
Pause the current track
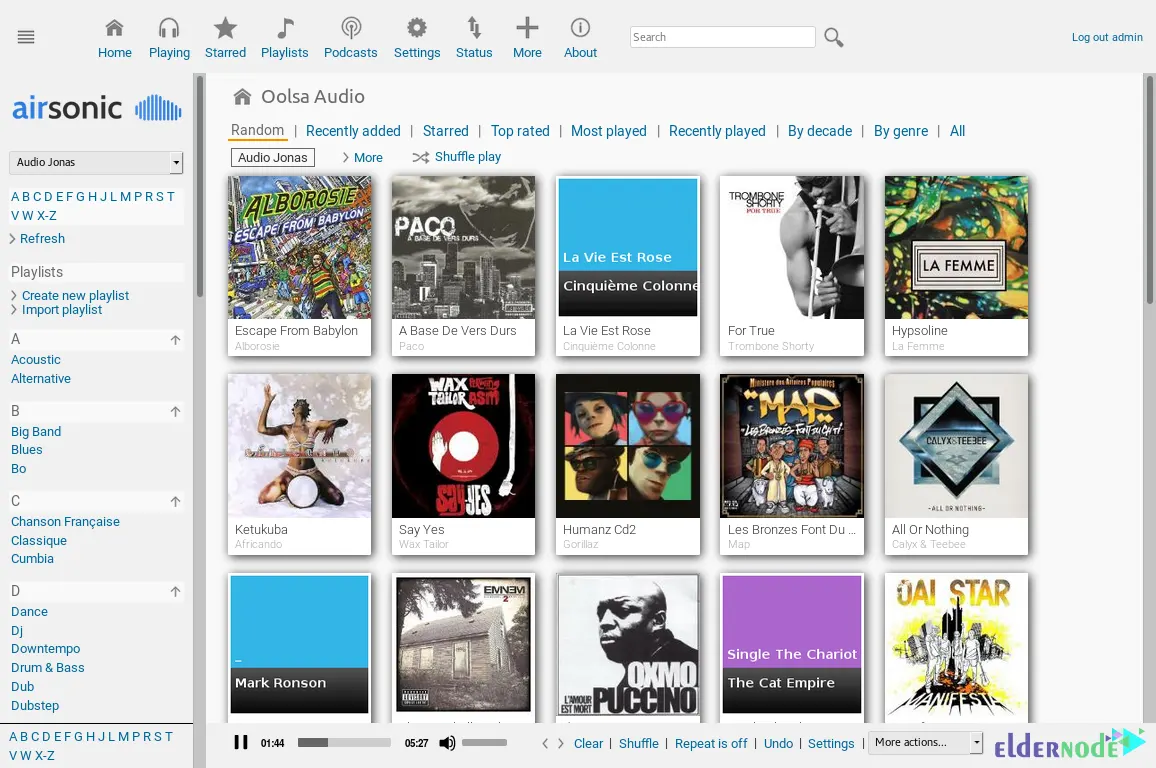pyautogui.click(x=241, y=742)
